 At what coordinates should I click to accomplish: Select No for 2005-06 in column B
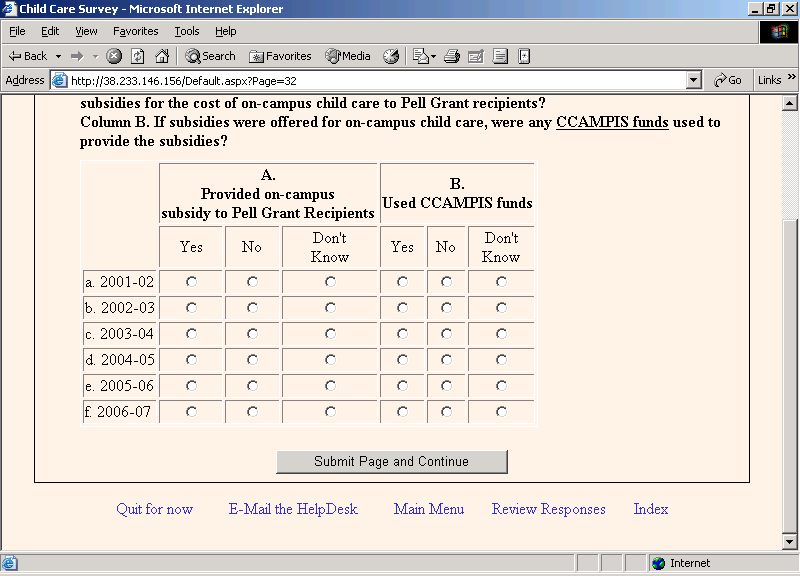point(446,386)
